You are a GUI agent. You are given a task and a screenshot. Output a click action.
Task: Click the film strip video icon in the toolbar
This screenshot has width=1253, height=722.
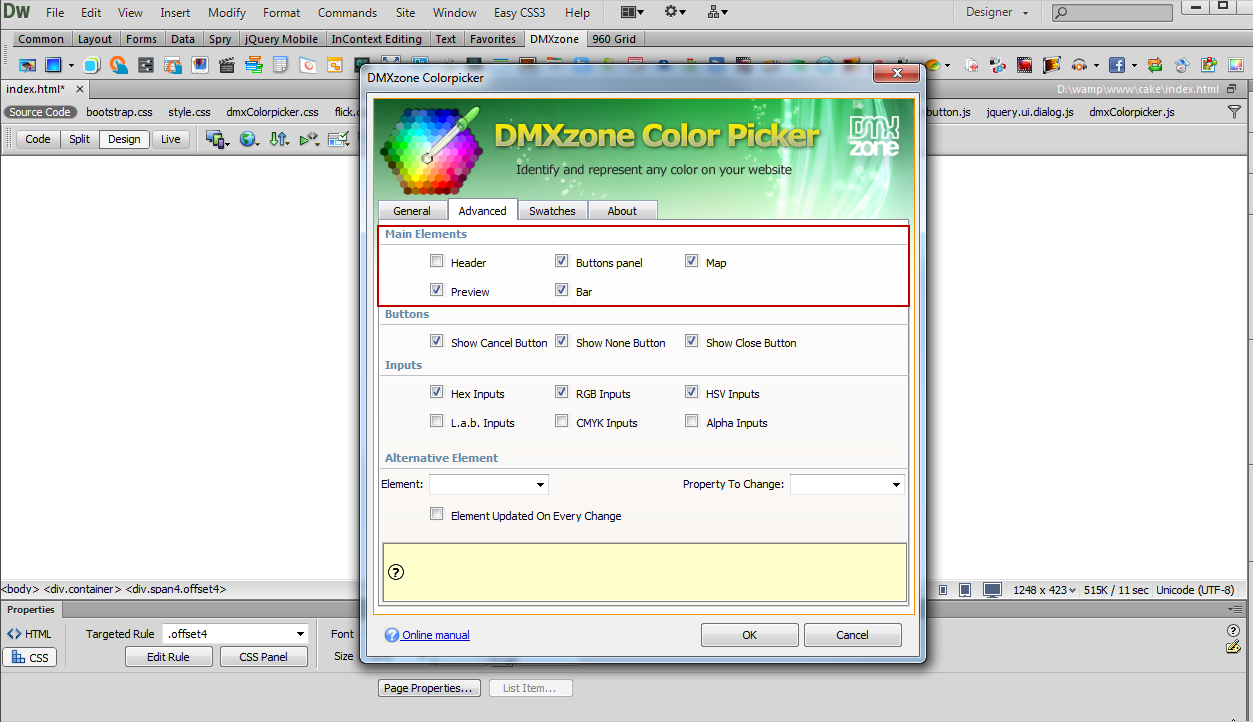1025,65
